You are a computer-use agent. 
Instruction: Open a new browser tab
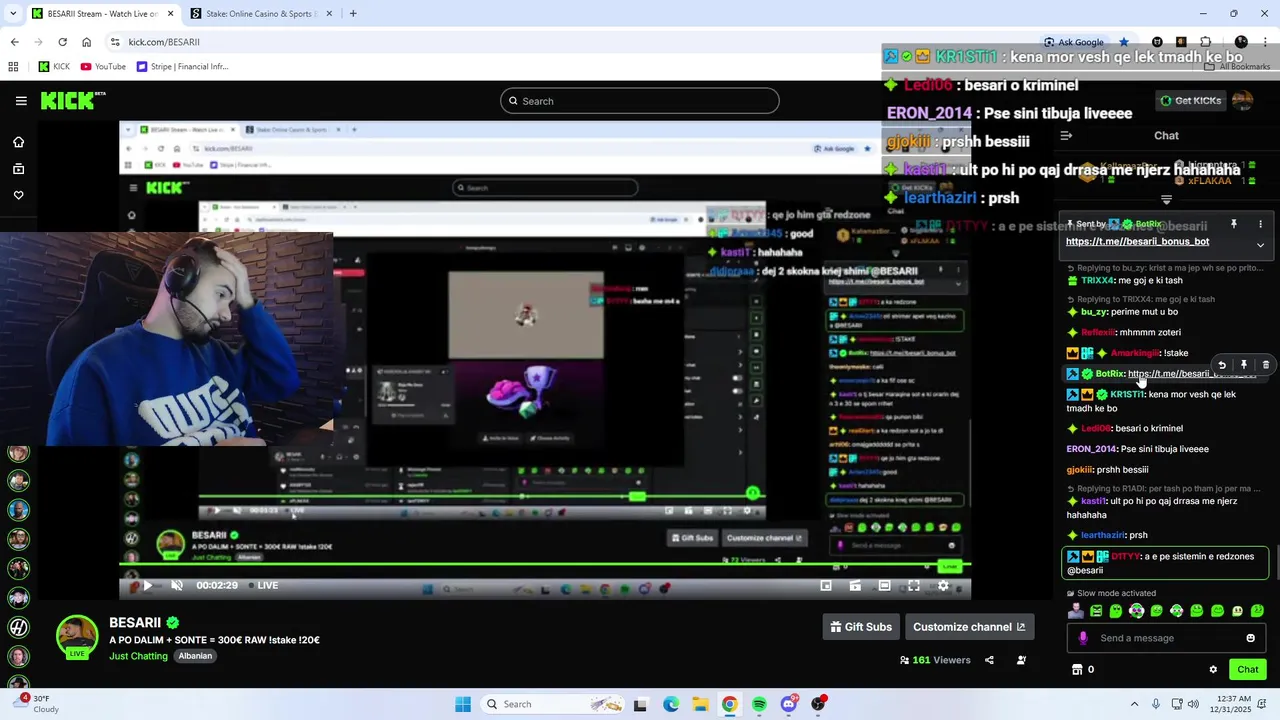(x=353, y=14)
